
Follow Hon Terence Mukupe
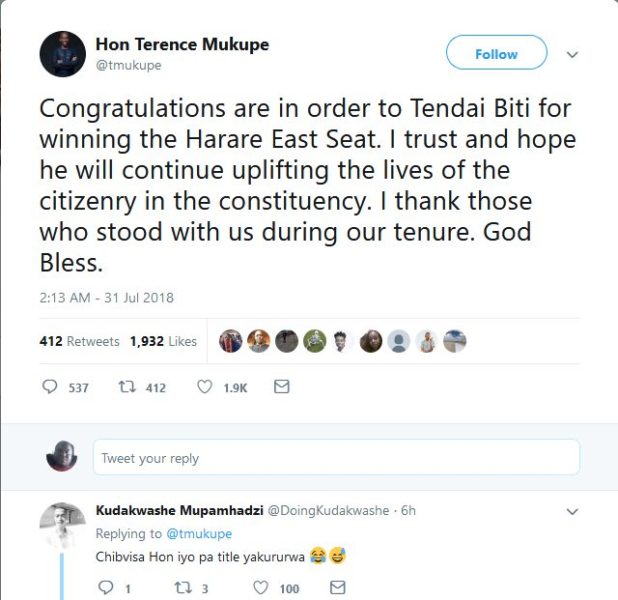[x=496, y=54]
